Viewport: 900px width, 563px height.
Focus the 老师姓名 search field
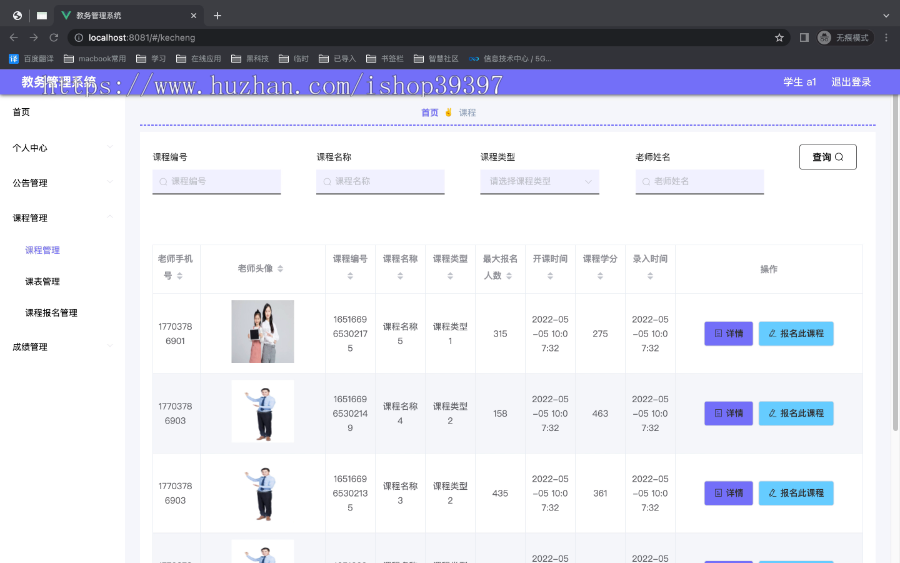point(700,181)
